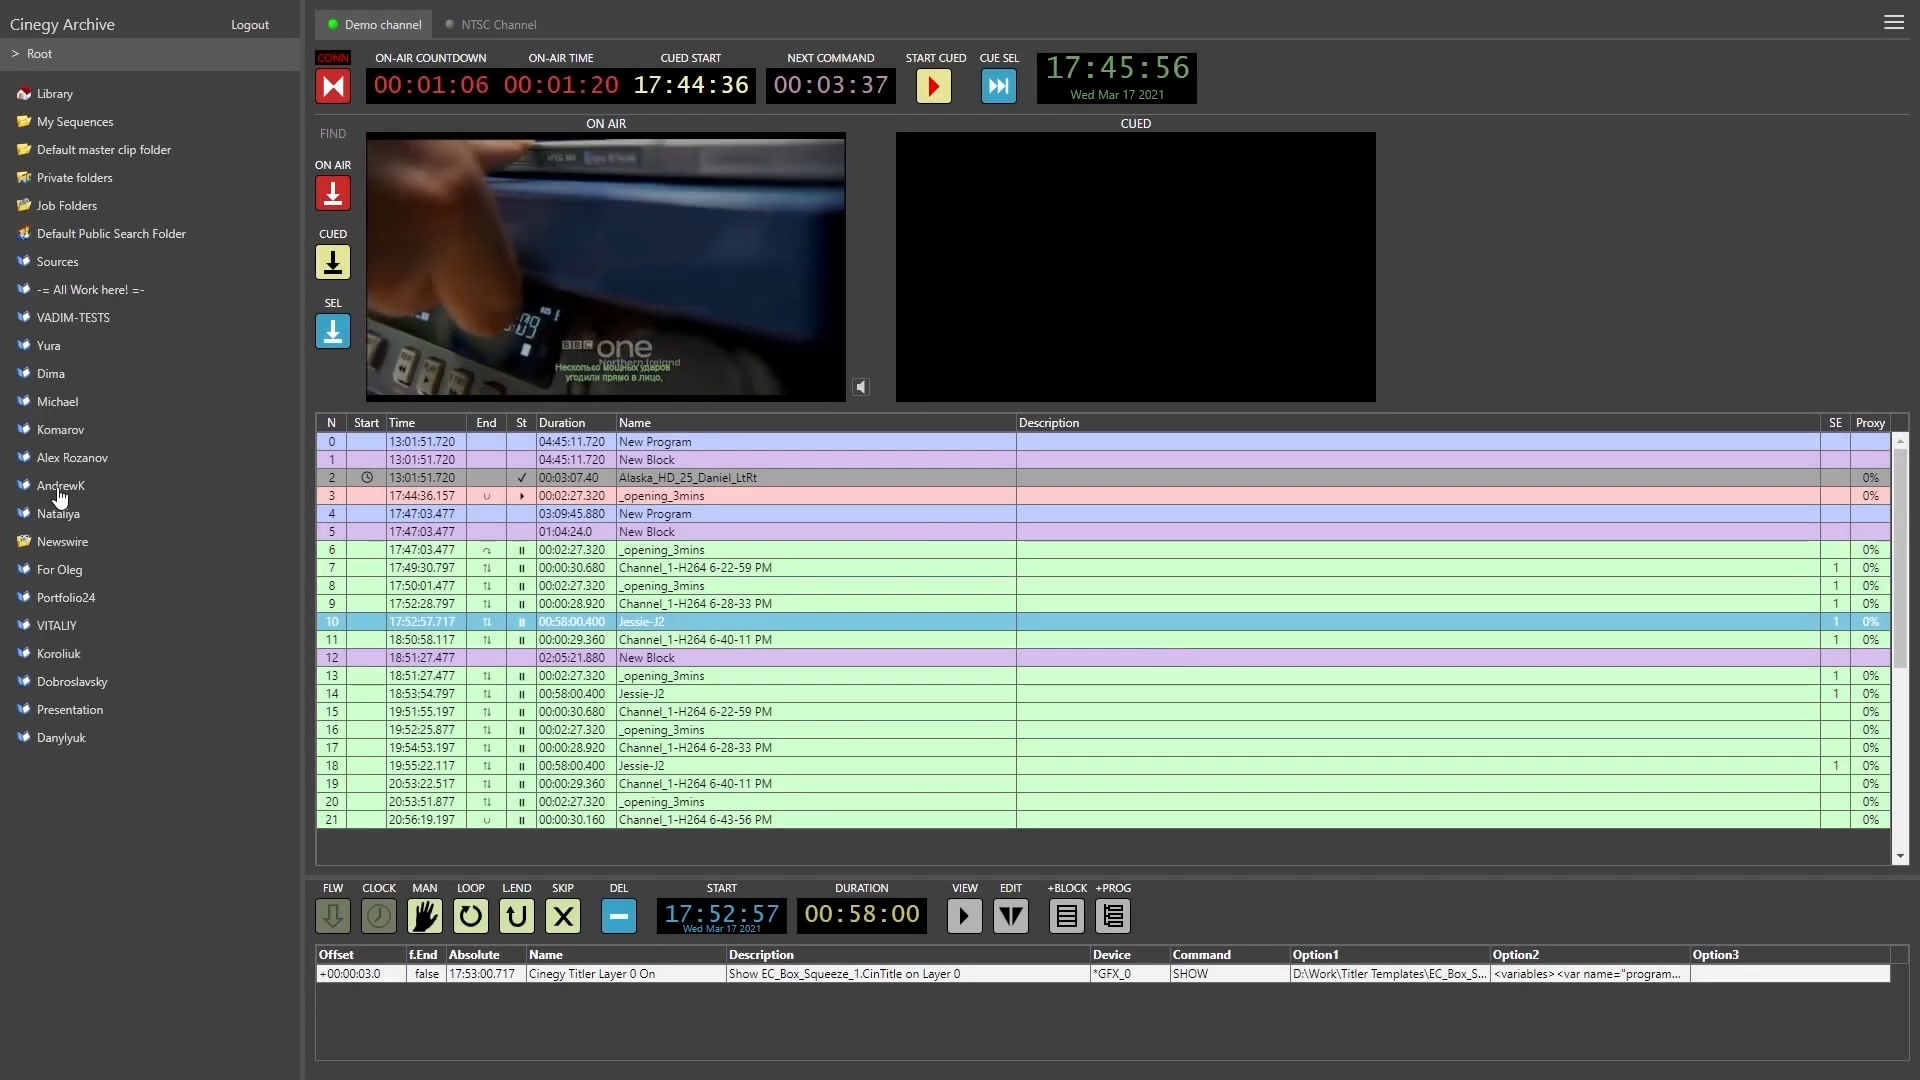The width and height of the screenshot is (1920, 1080).
Task: Open the hamburger menu at top right
Action: pos(1894,22)
